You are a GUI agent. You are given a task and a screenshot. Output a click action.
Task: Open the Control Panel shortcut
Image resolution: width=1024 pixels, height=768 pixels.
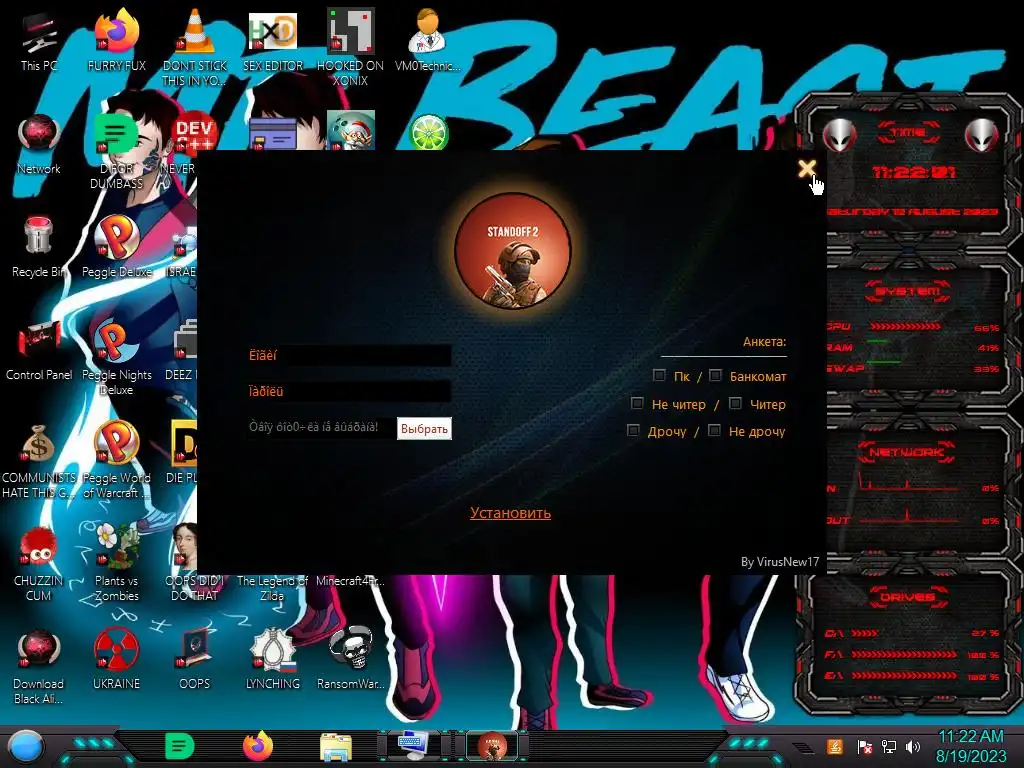pyautogui.click(x=39, y=350)
